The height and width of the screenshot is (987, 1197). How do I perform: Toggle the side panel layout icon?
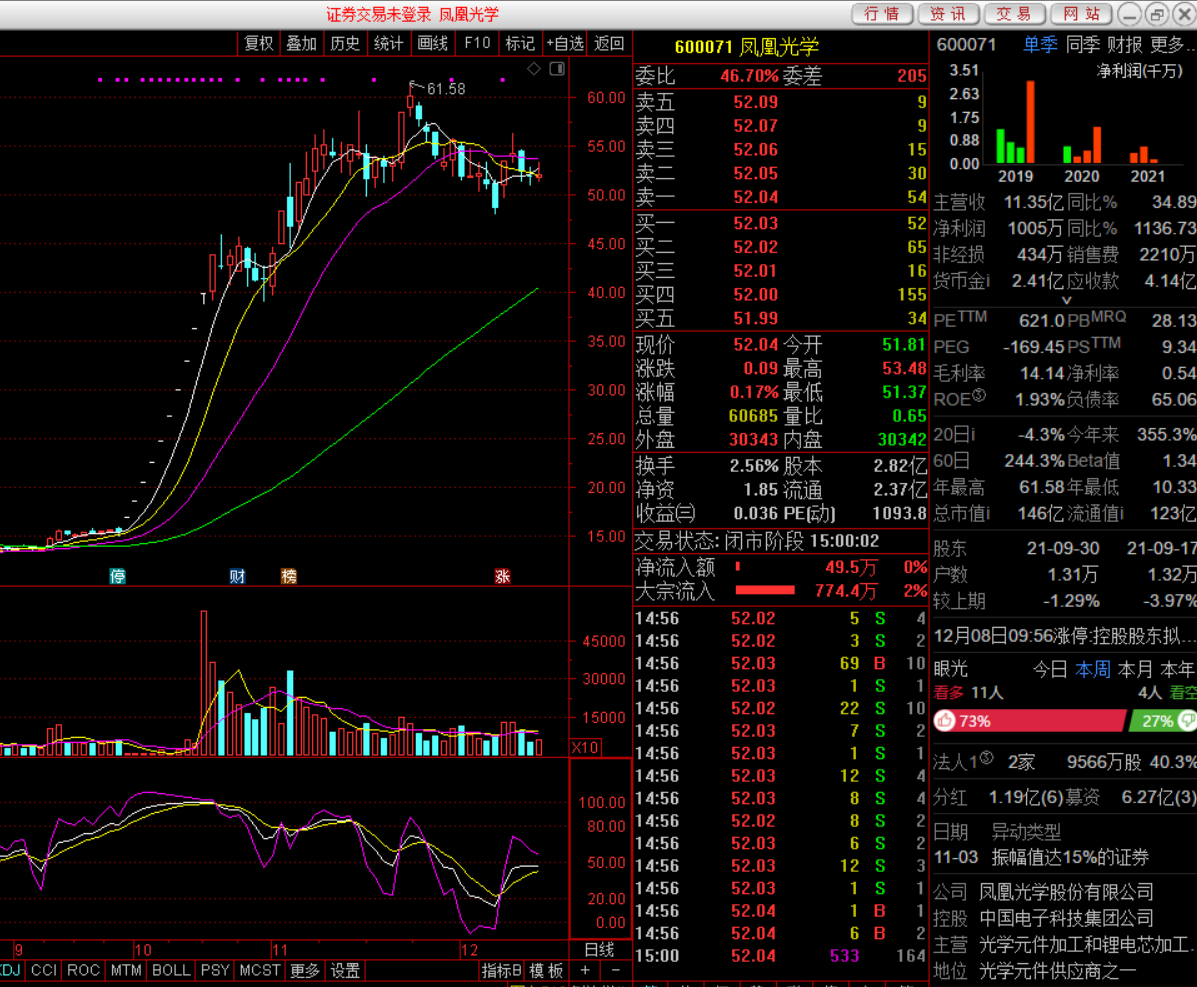[557, 69]
